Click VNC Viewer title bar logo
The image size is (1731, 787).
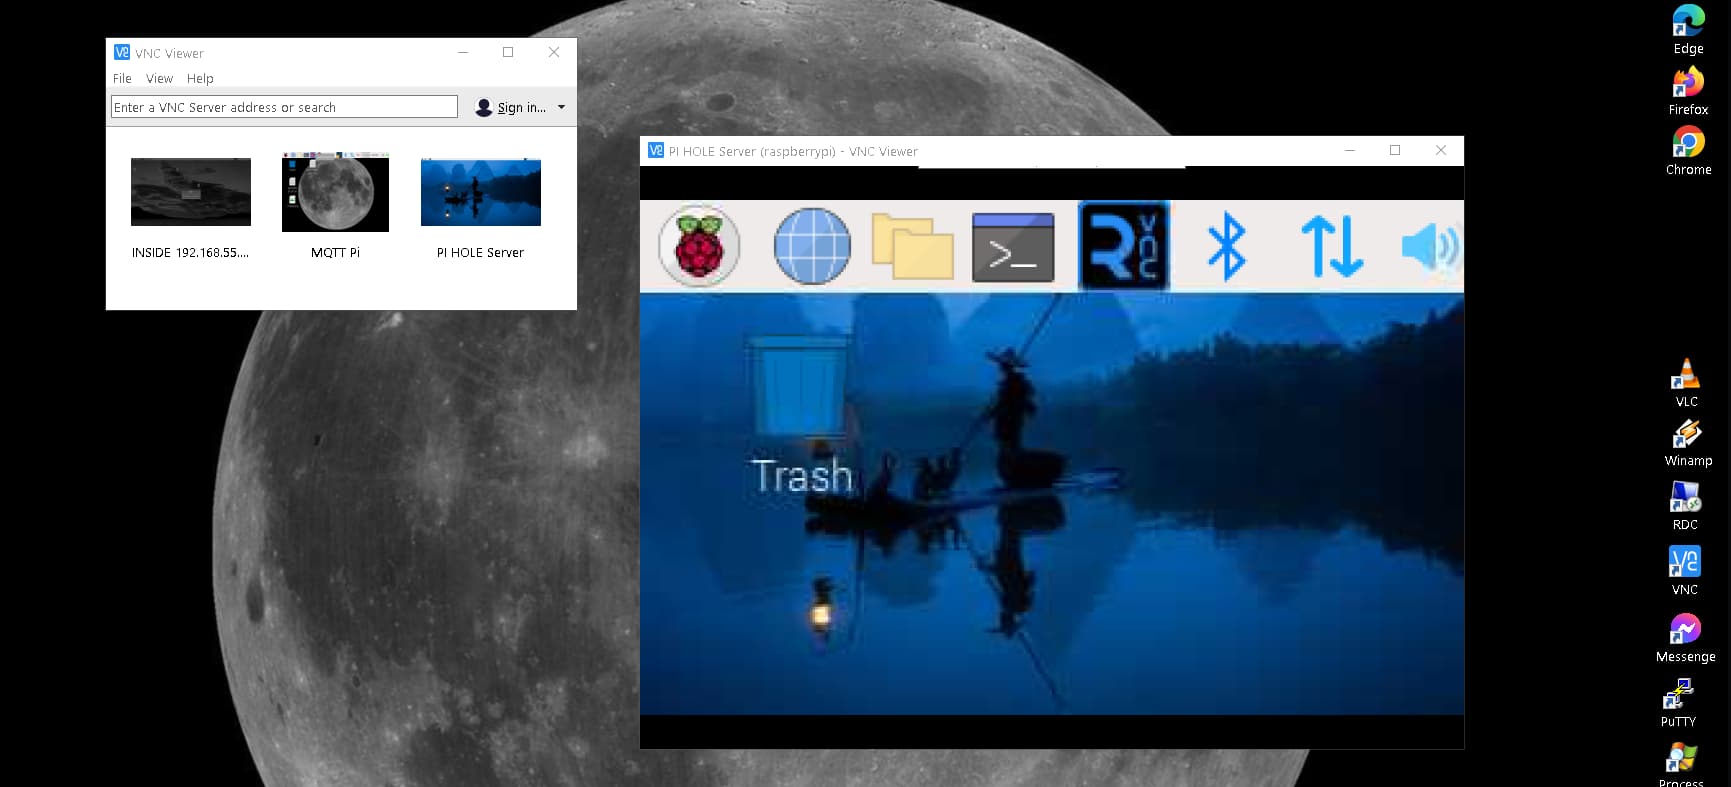[122, 53]
